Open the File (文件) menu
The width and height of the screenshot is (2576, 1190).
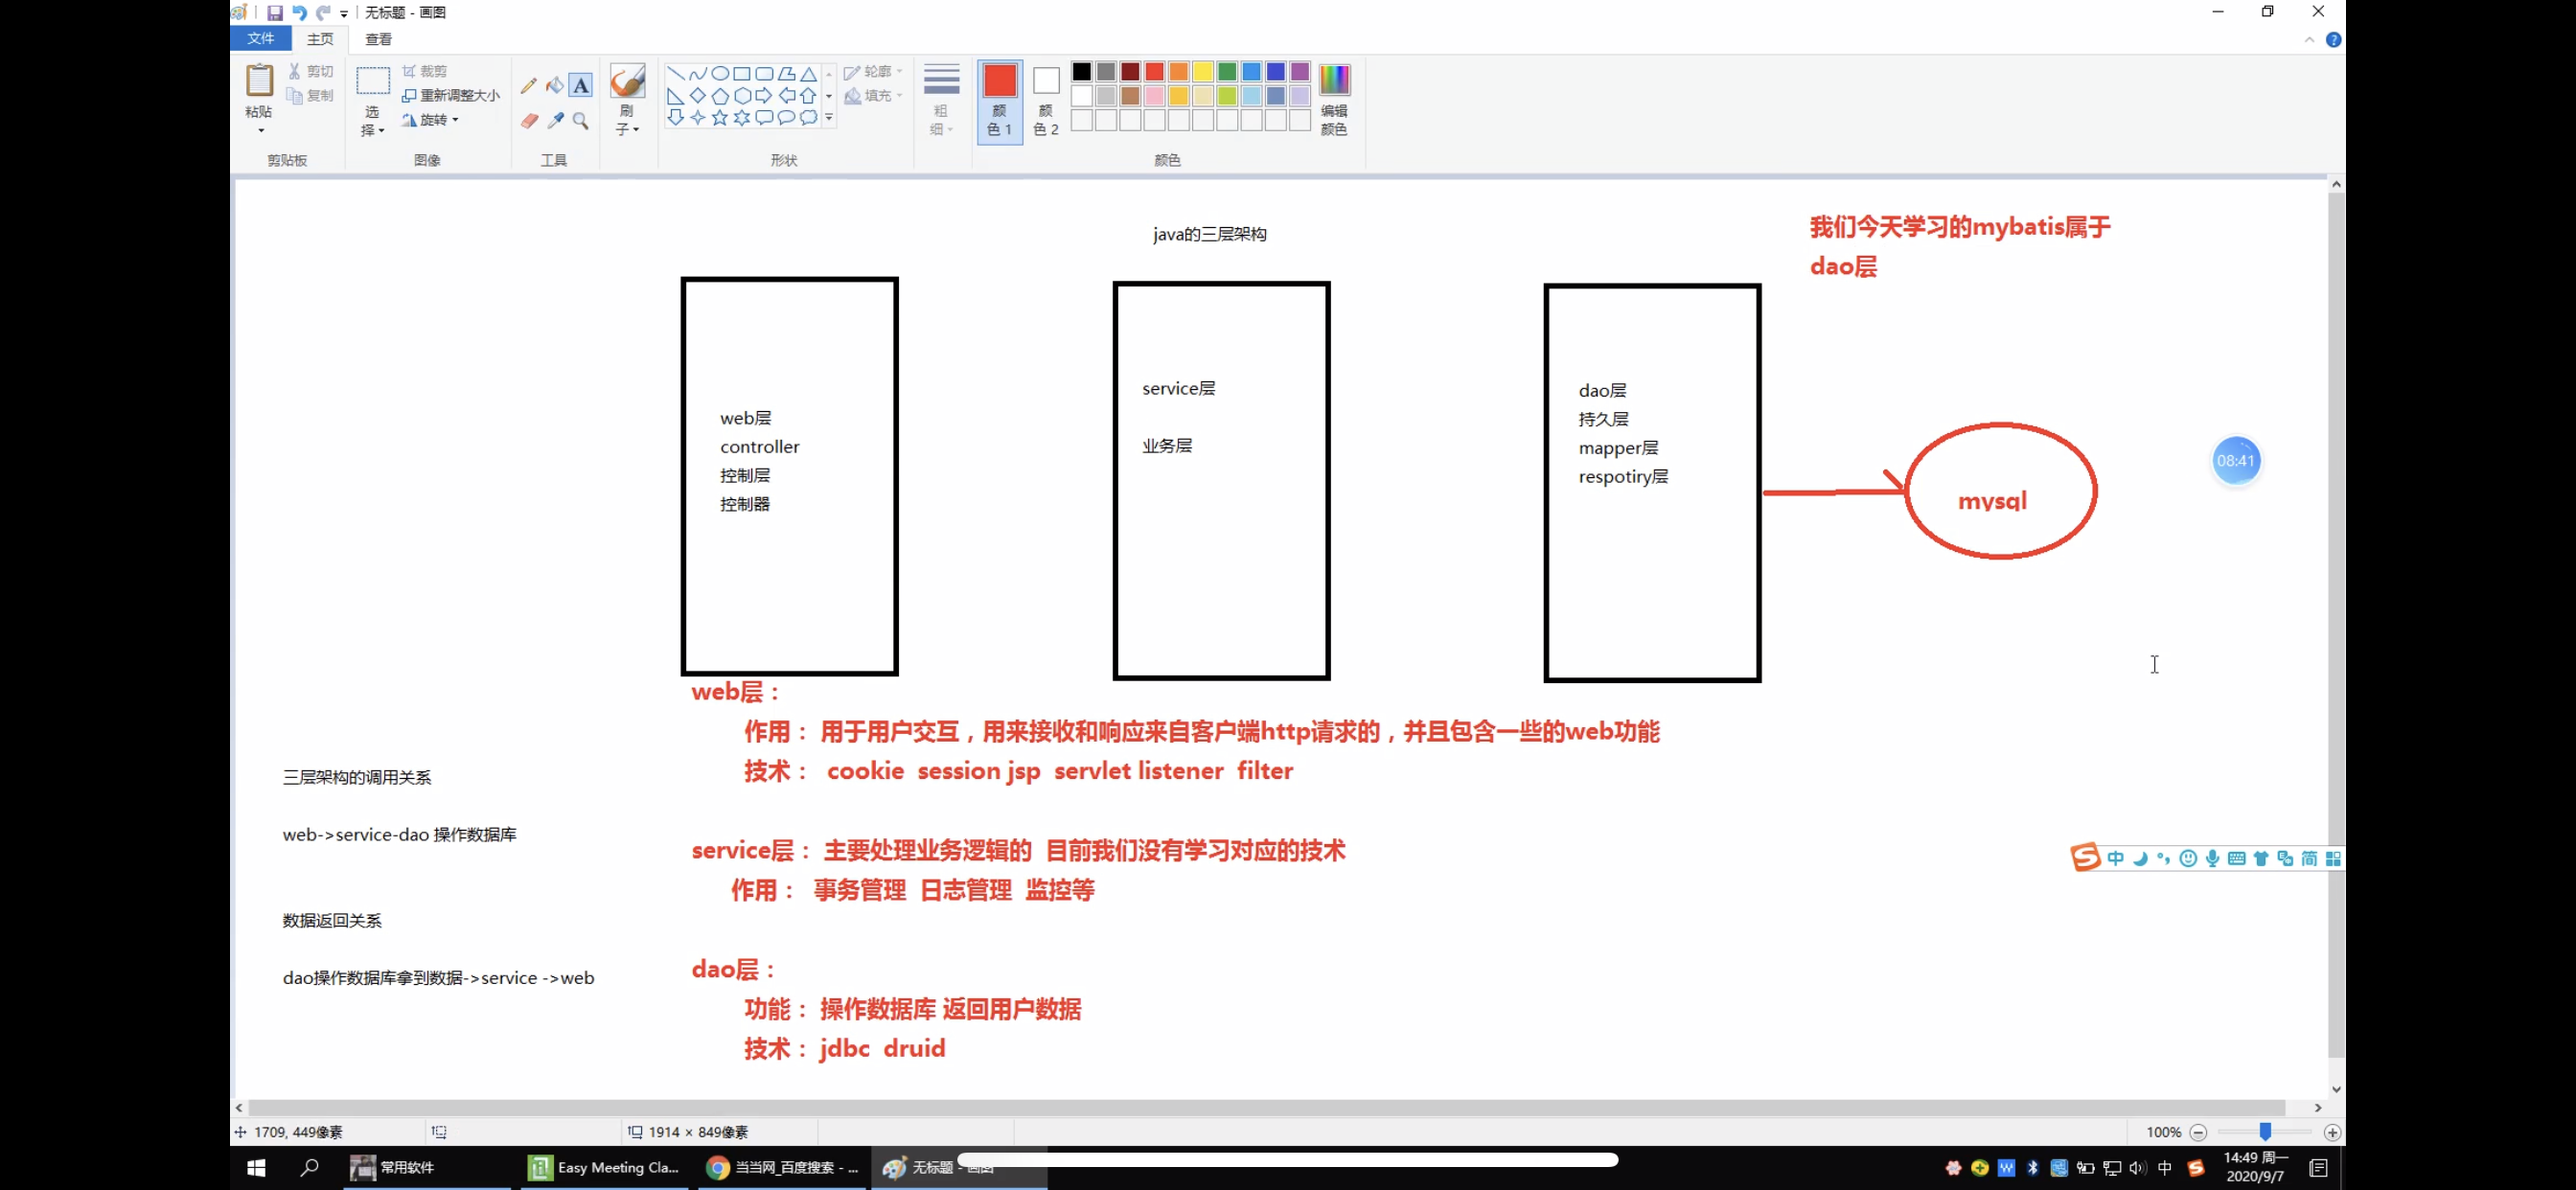tap(261, 38)
